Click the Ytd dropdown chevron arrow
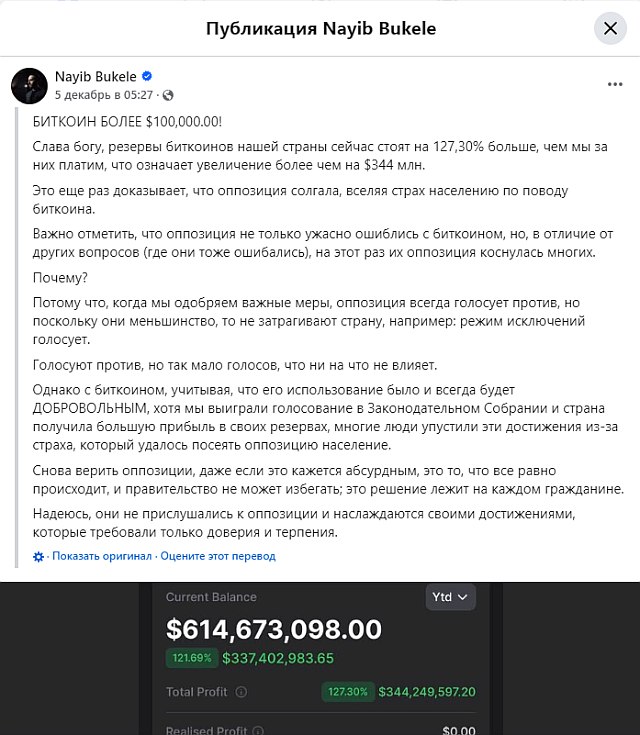The width and height of the screenshot is (640, 735). click(x=463, y=597)
